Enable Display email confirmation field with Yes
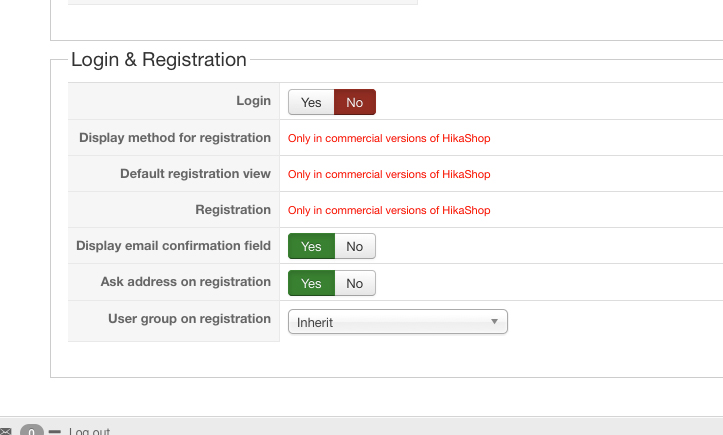Screen dimensions: 723x435 point(311,247)
